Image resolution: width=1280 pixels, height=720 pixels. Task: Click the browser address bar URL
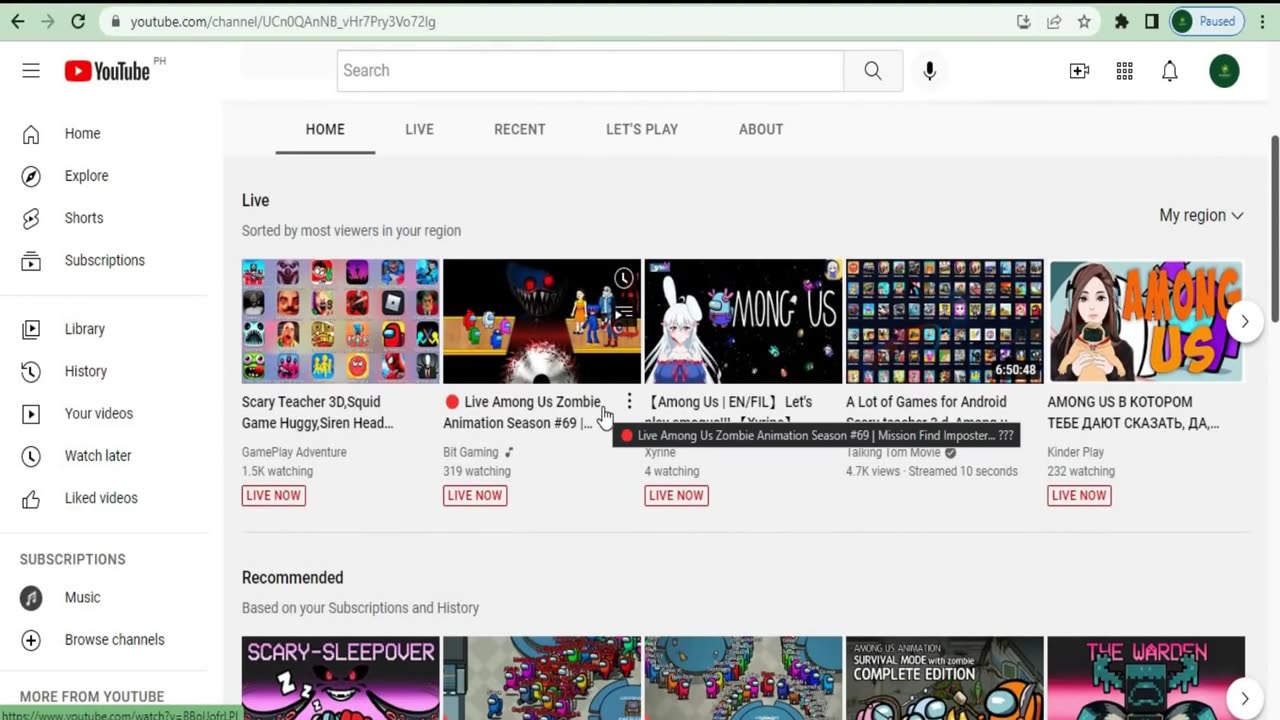coord(283,21)
